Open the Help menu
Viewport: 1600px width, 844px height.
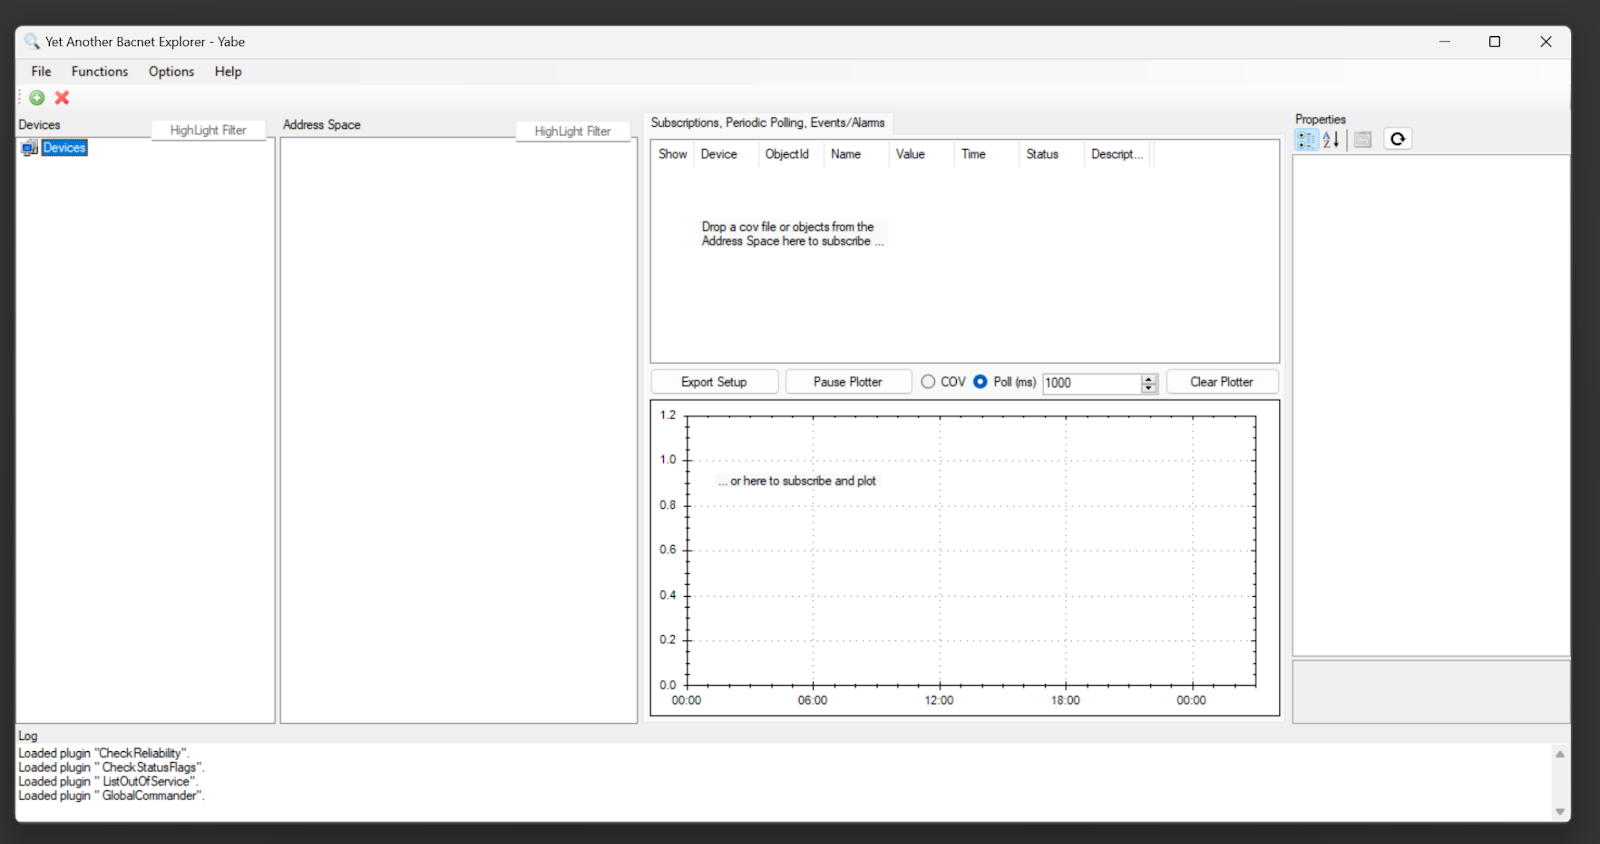(228, 72)
